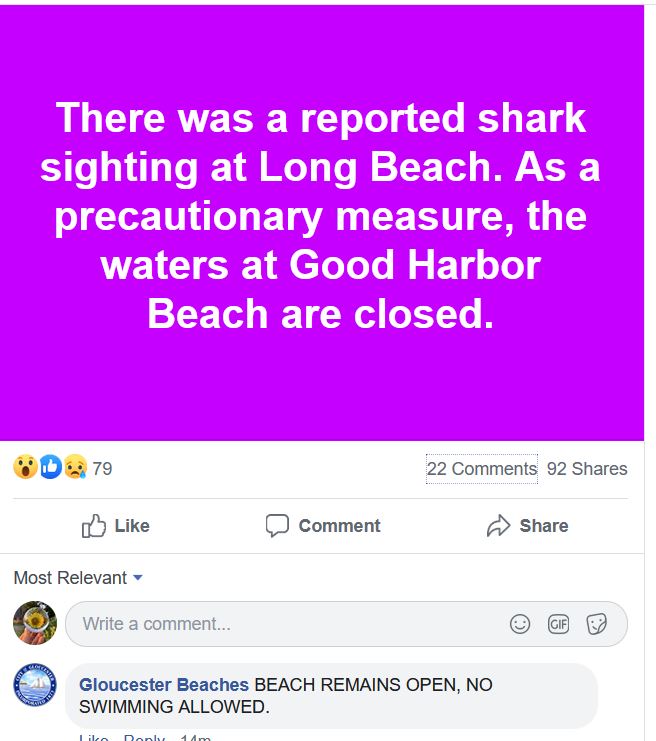Open the GIF picker in comment box
Viewport: 656px width, 741px height.
tap(558, 624)
